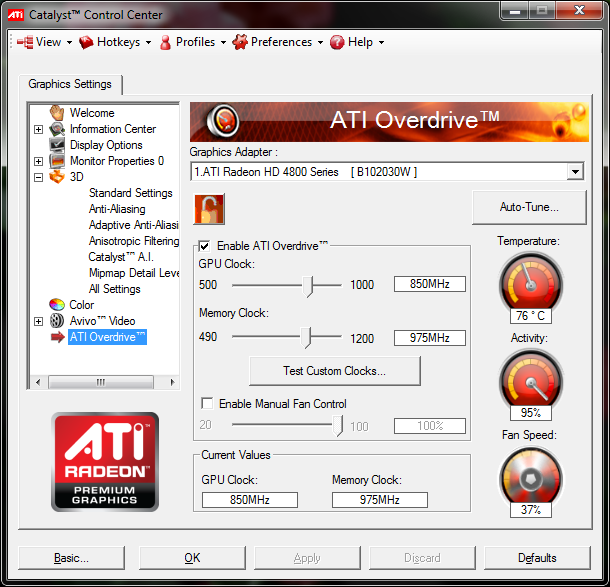
Task: Click the tree scrollbar left arrow
Action: (38, 382)
